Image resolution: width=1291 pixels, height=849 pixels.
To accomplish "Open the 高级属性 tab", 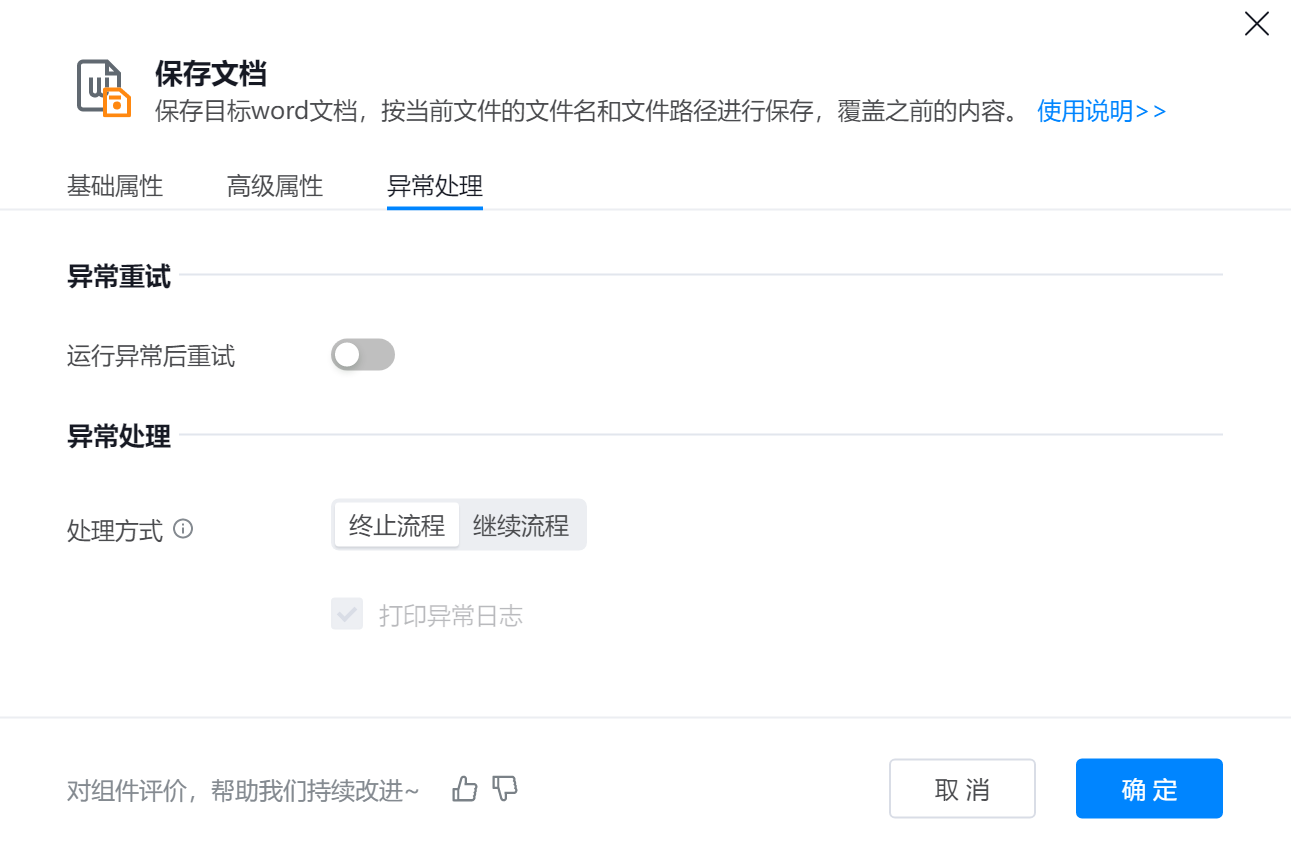I will pos(275,186).
